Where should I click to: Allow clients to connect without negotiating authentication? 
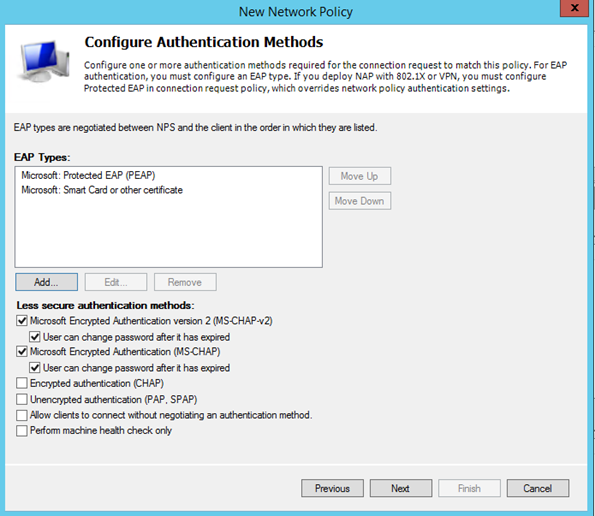[22, 415]
